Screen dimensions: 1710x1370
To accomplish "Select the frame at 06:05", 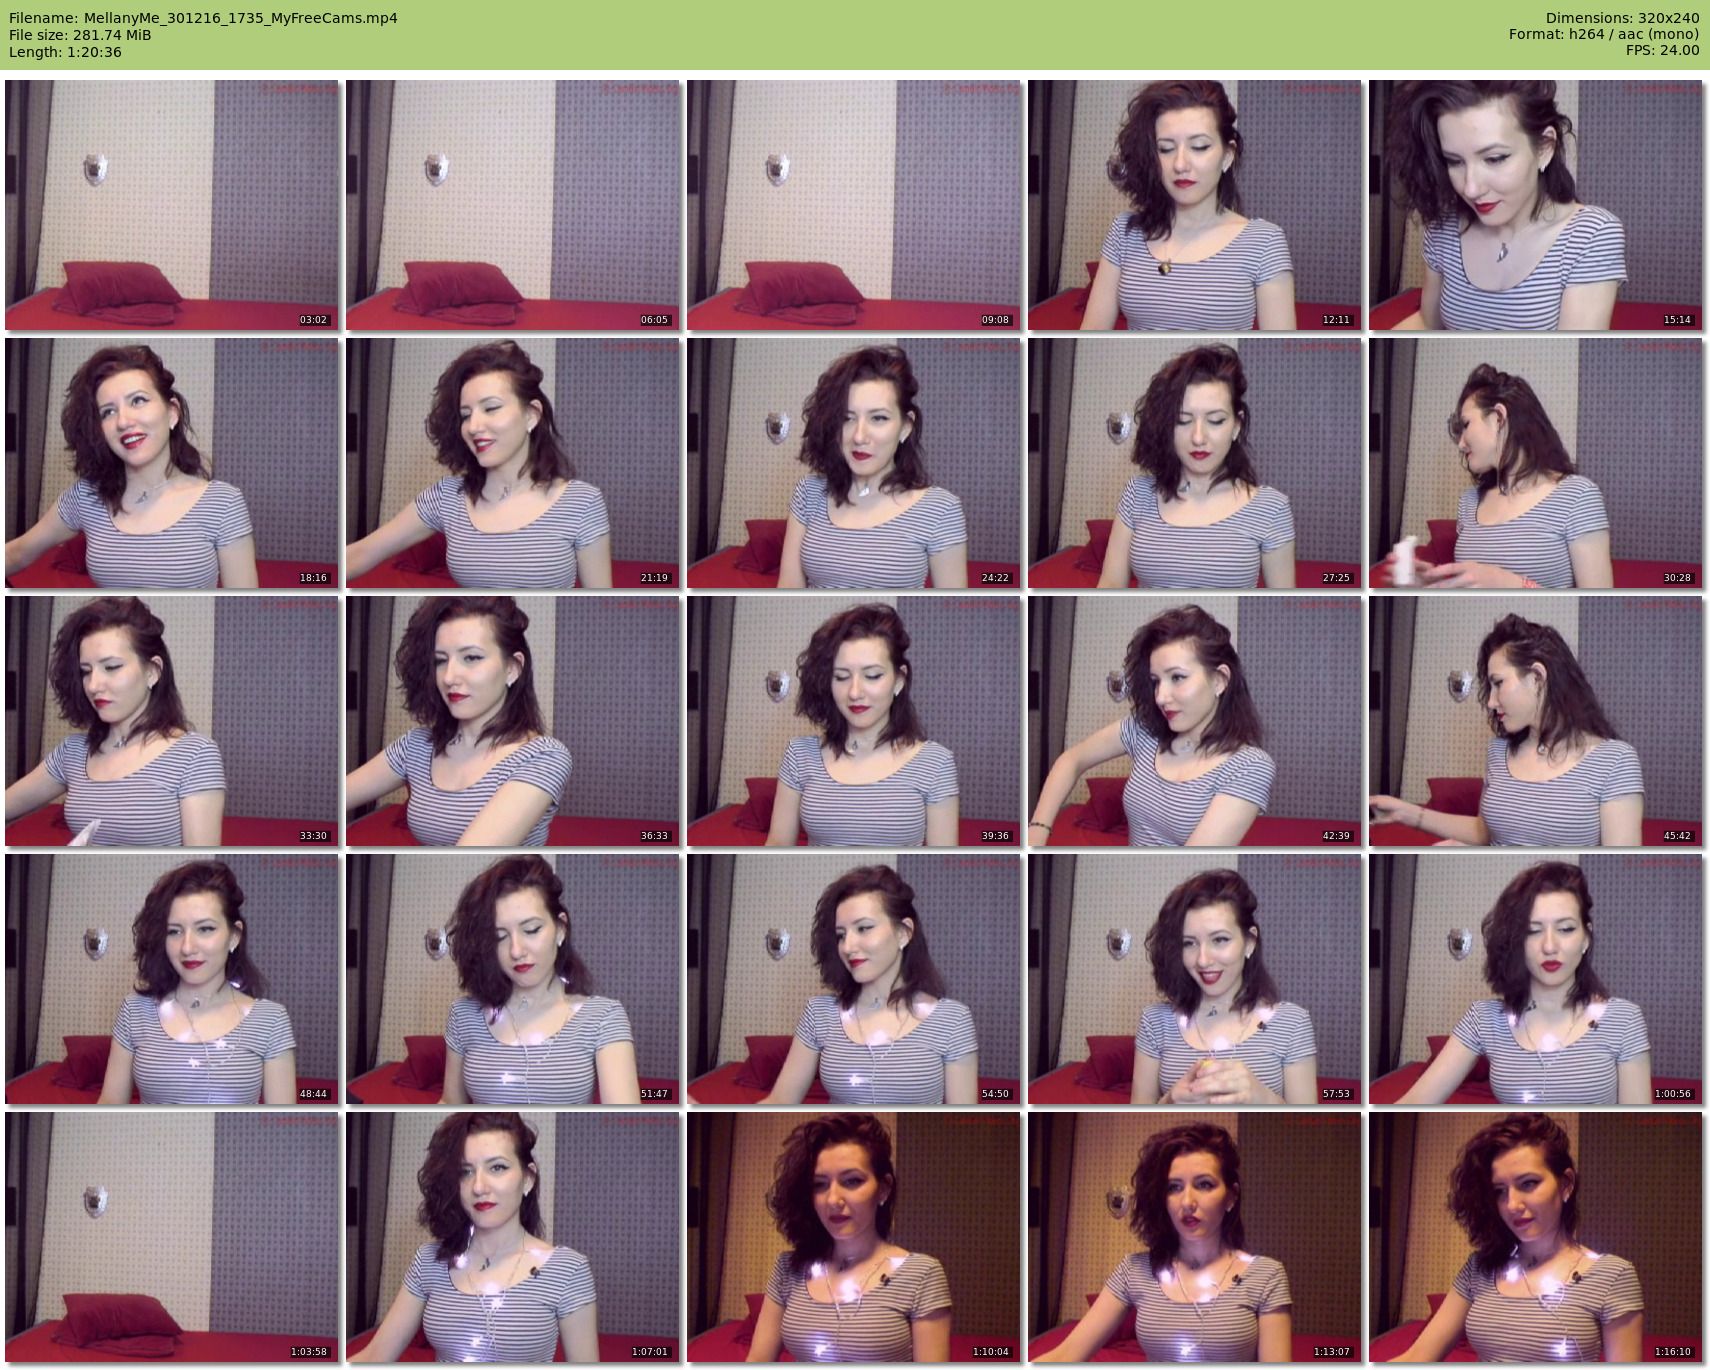I will (513, 205).
